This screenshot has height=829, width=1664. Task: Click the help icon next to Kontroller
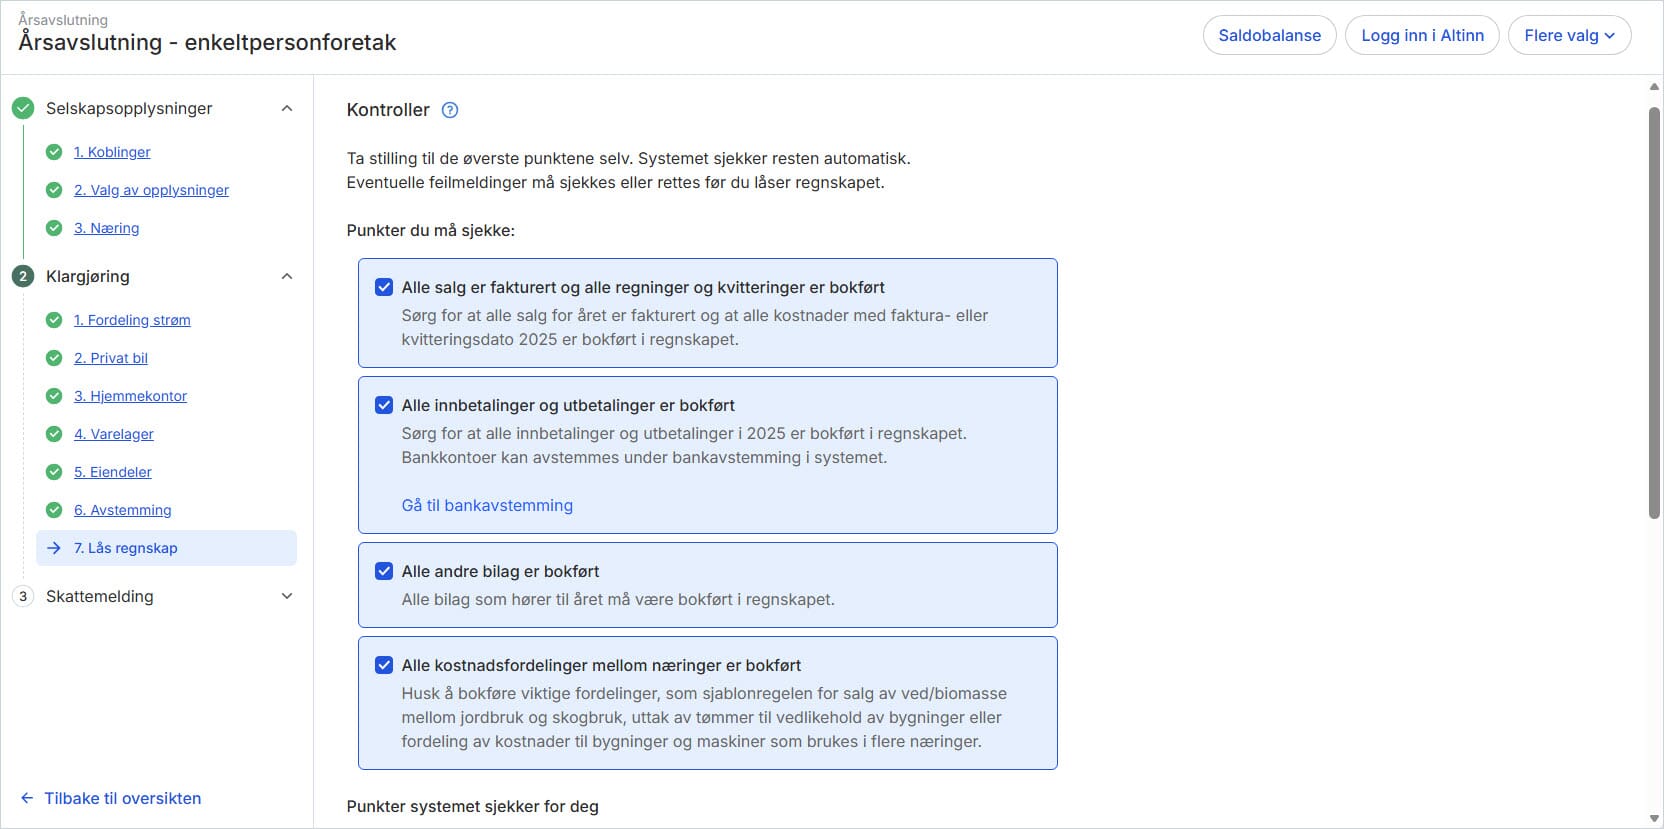(x=450, y=110)
